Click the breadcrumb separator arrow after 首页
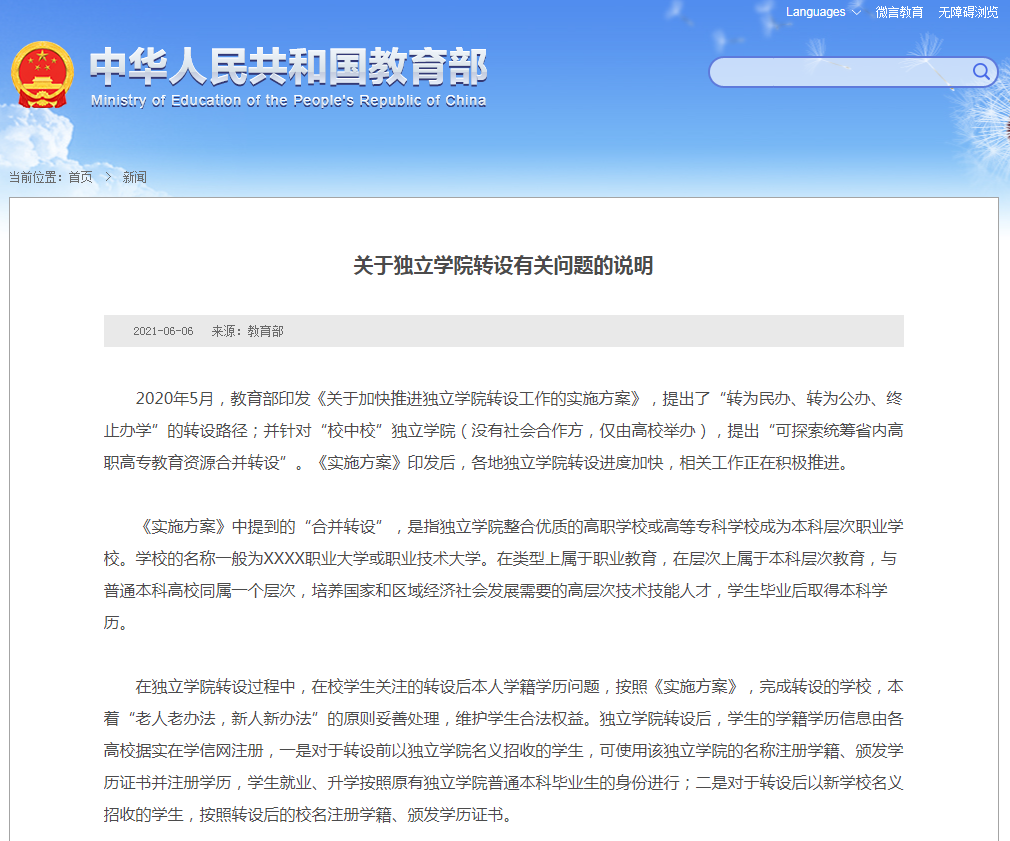Viewport: 1010px width, 841px height. (108, 177)
